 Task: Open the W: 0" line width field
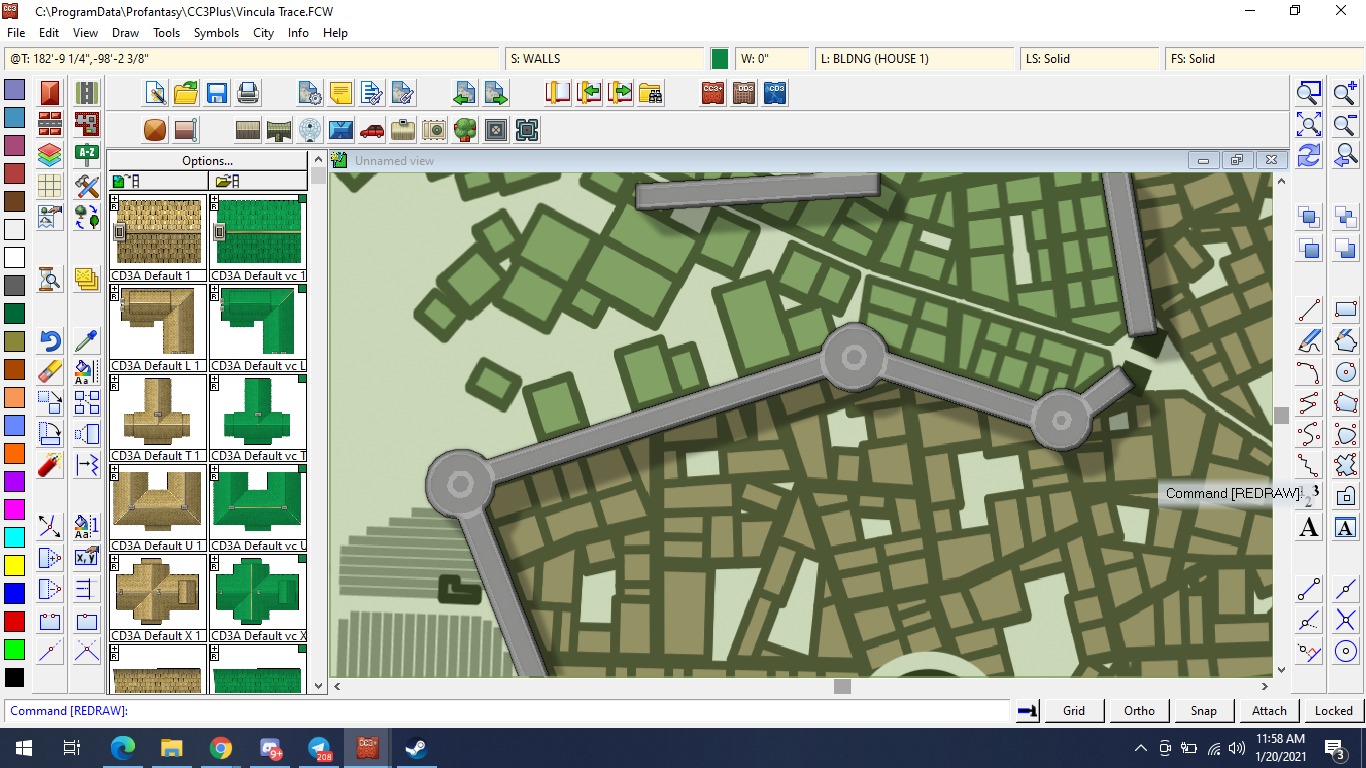tap(772, 59)
